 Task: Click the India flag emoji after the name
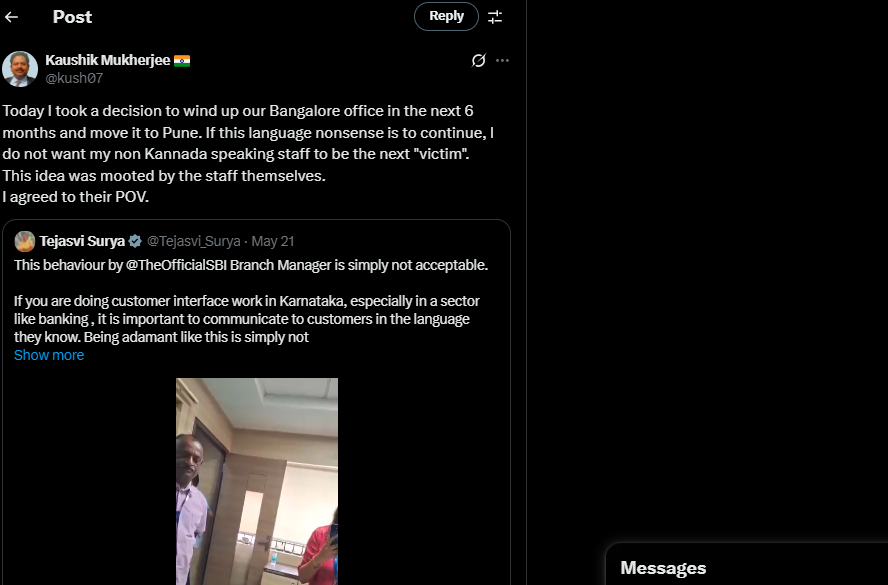[x=182, y=61]
